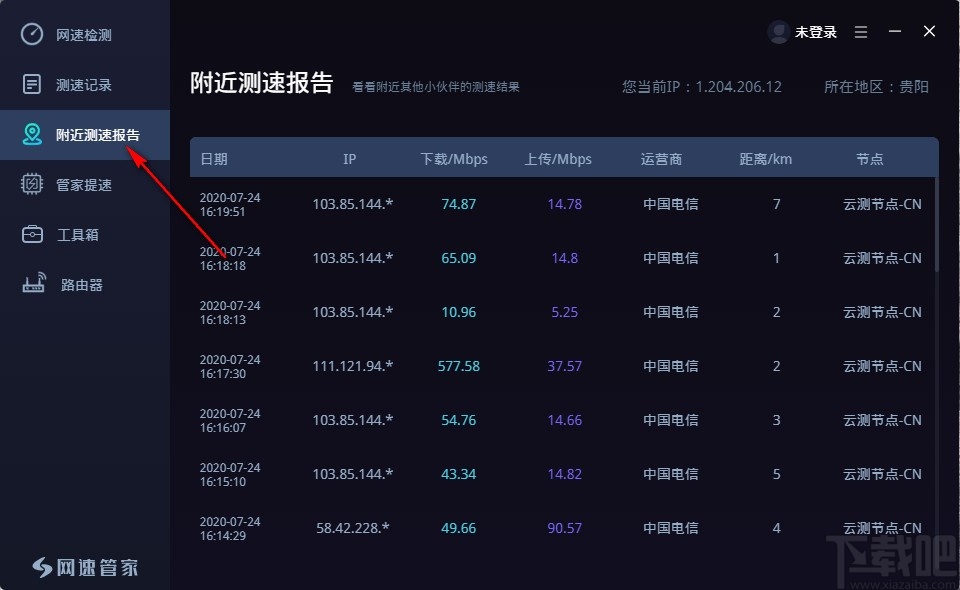
Task: Click the 附近测速报告 location pin icon
Action: [34, 134]
